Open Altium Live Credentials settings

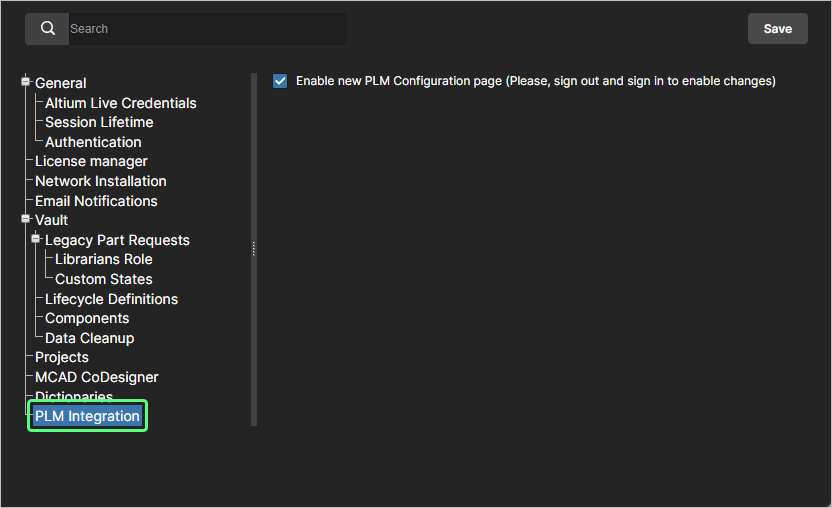click(x=120, y=103)
